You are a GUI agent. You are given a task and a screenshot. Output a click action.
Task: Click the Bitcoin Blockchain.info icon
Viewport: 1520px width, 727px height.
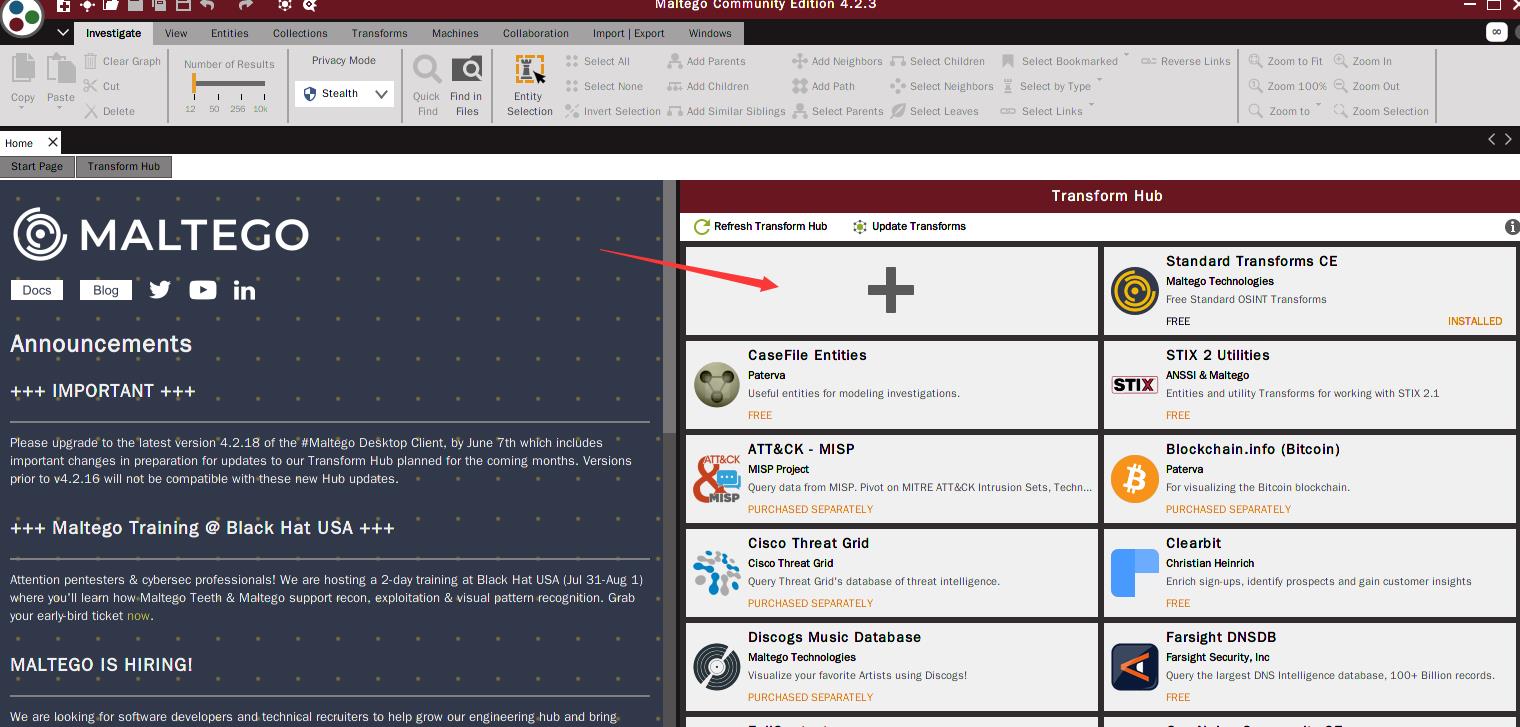1135,479
